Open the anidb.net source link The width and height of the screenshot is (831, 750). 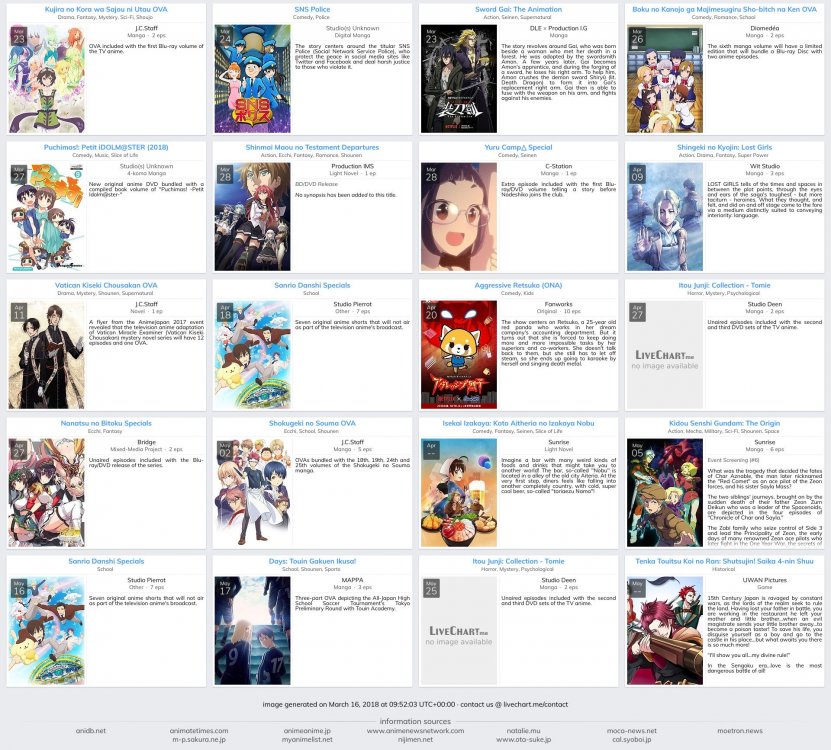point(91,730)
